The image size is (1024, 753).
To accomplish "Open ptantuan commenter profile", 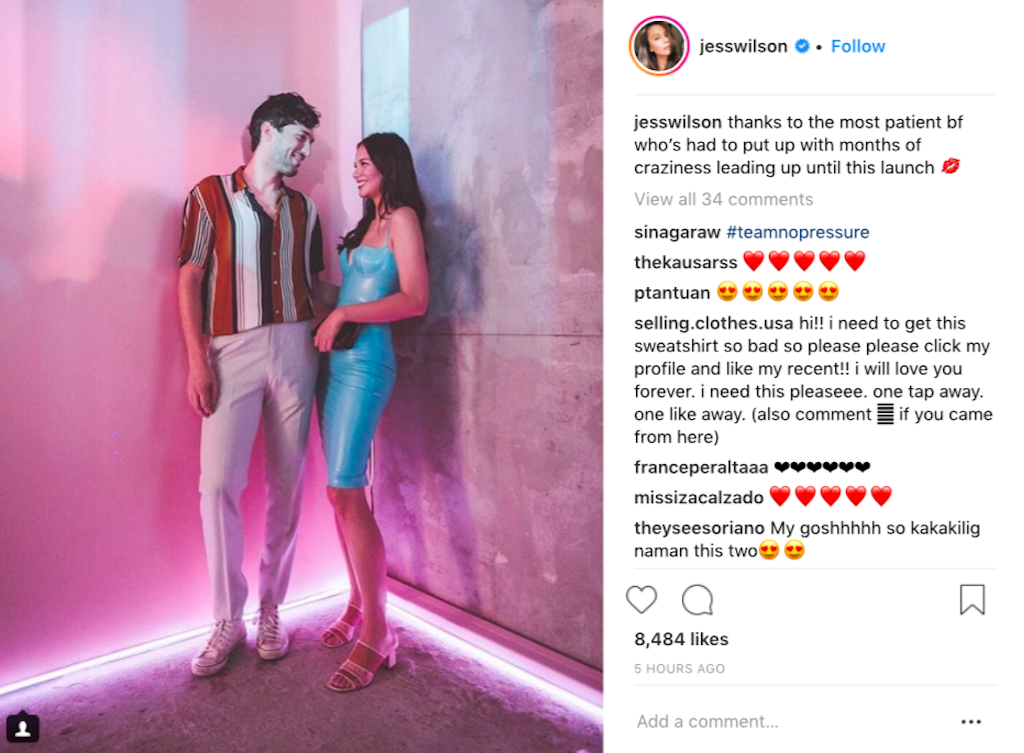I will click(x=672, y=293).
